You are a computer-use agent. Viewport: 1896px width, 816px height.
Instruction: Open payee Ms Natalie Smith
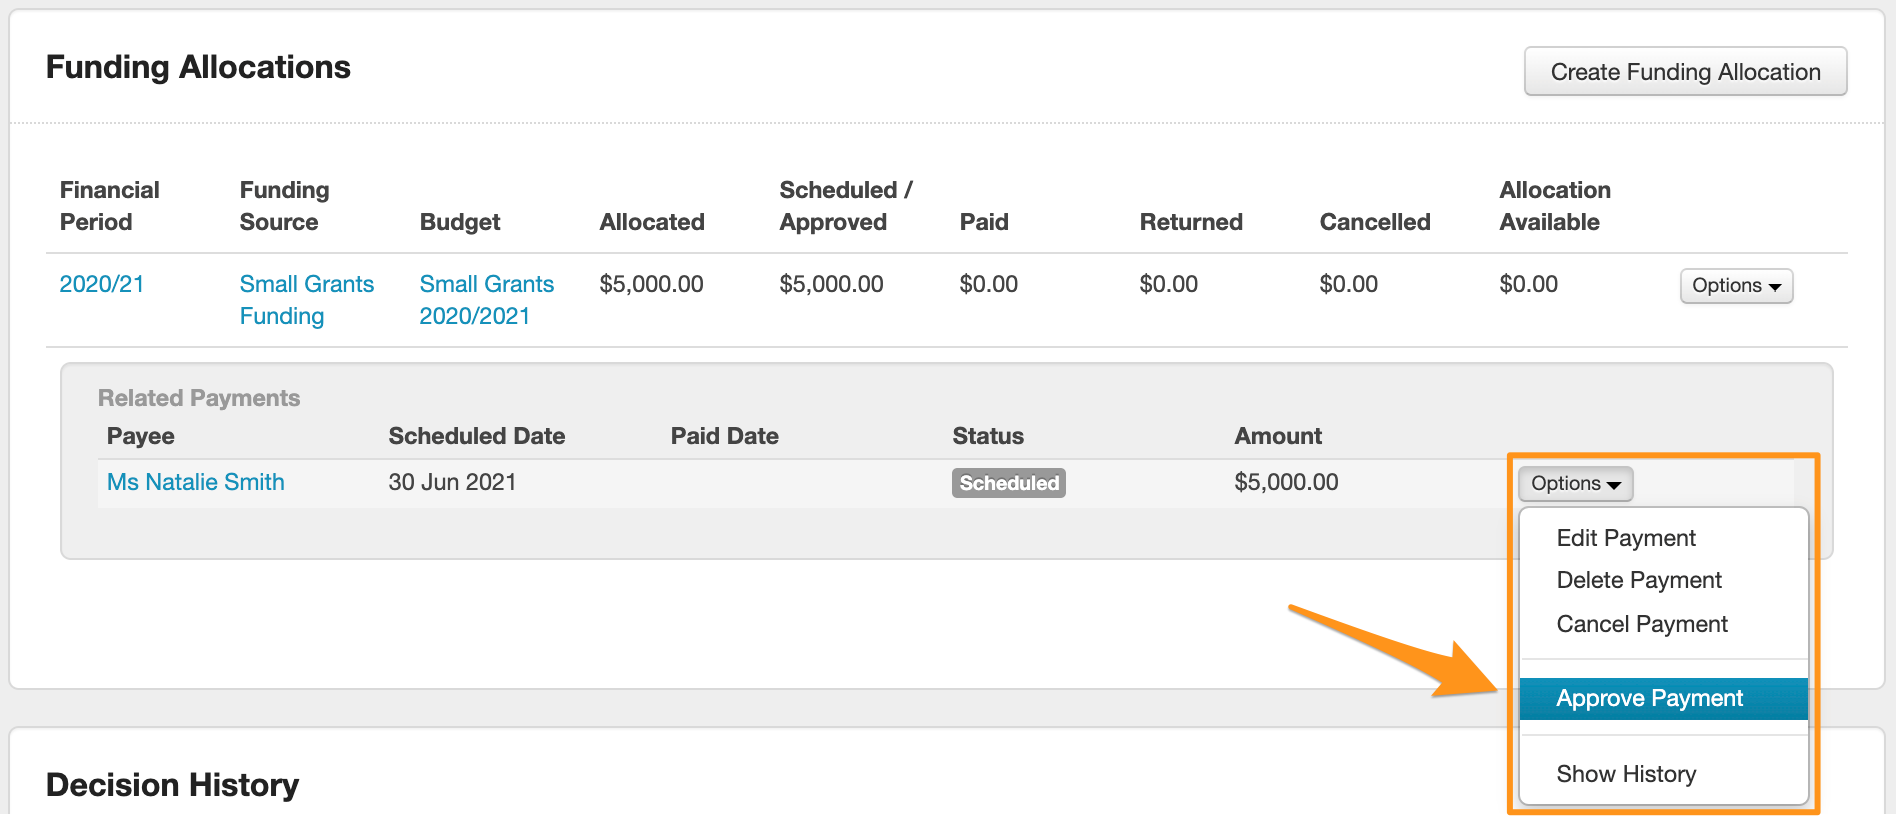coord(196,482)
